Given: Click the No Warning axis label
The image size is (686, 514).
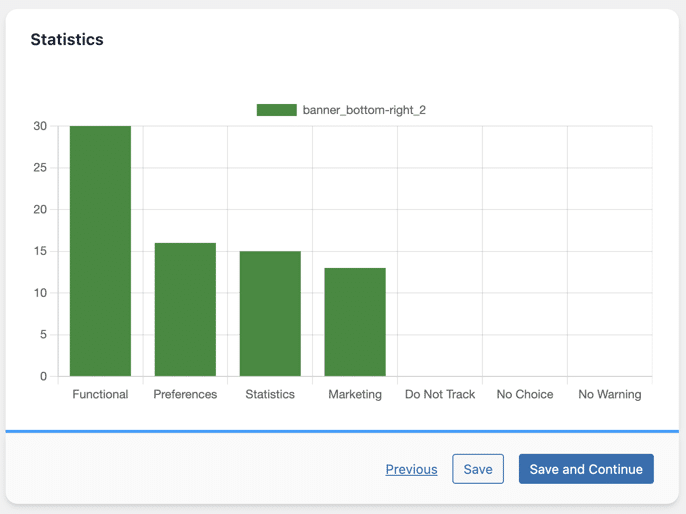Looking at the screenshot, I should [x=610, y=394].
